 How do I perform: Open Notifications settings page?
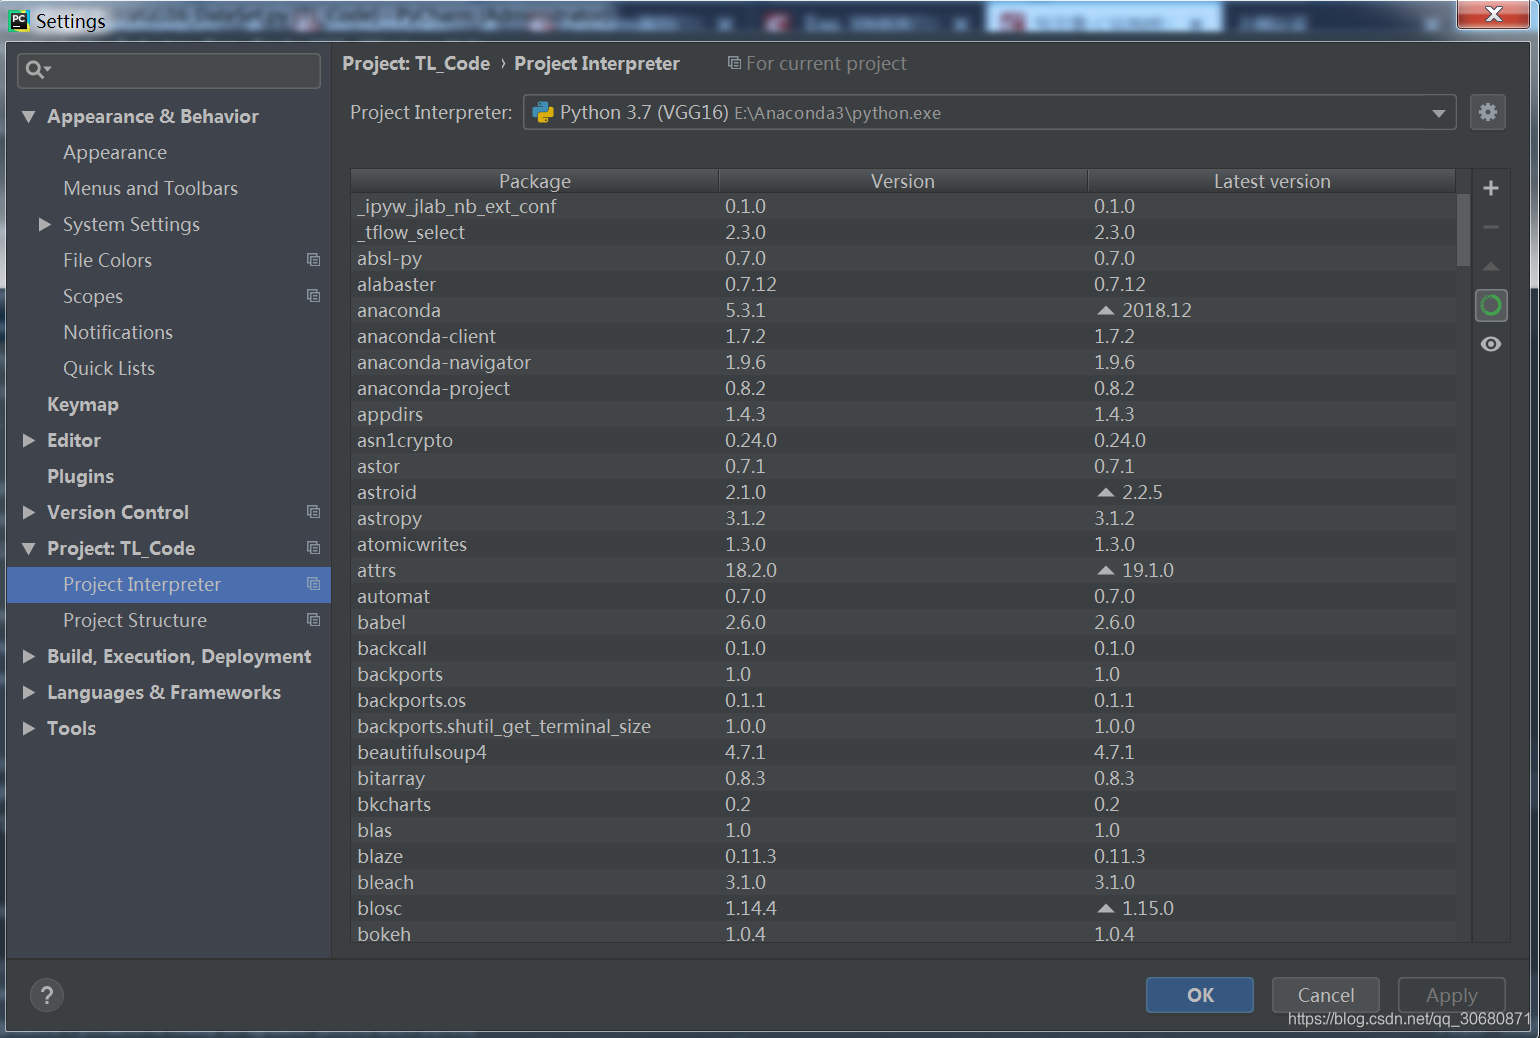(x=118, y=332)
